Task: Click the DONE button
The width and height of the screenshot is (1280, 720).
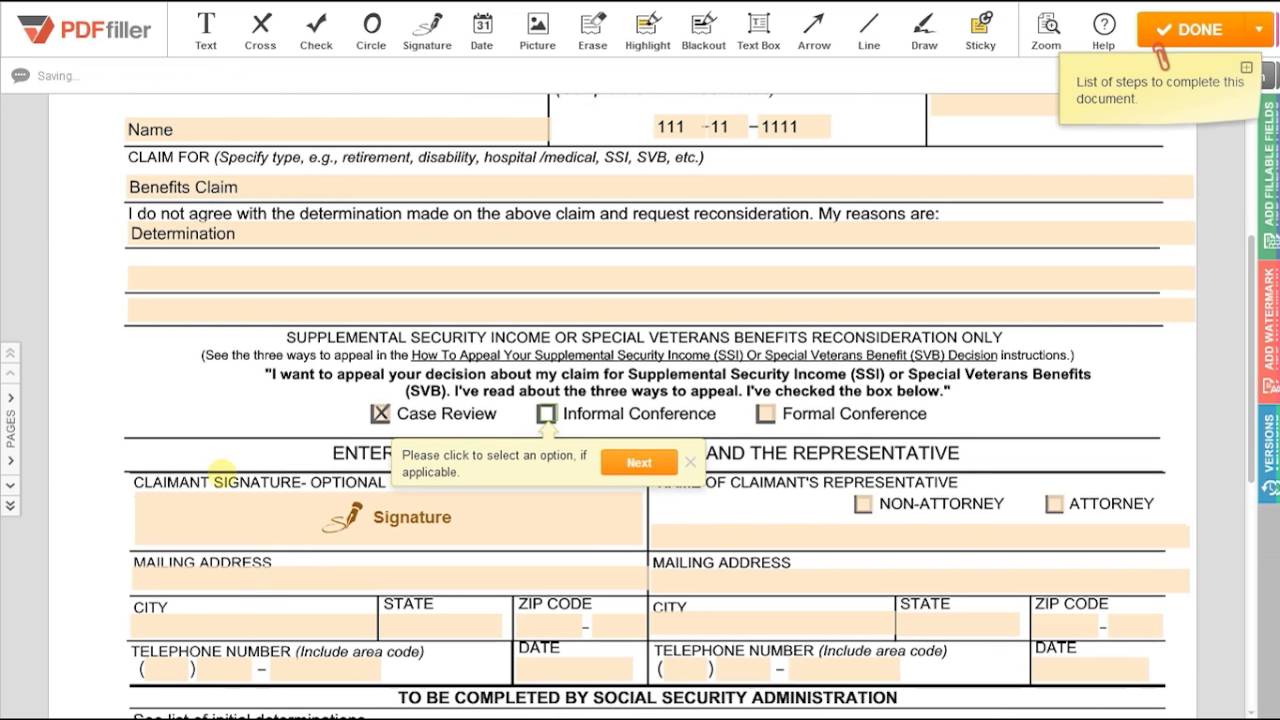Action: (1189, 30)
